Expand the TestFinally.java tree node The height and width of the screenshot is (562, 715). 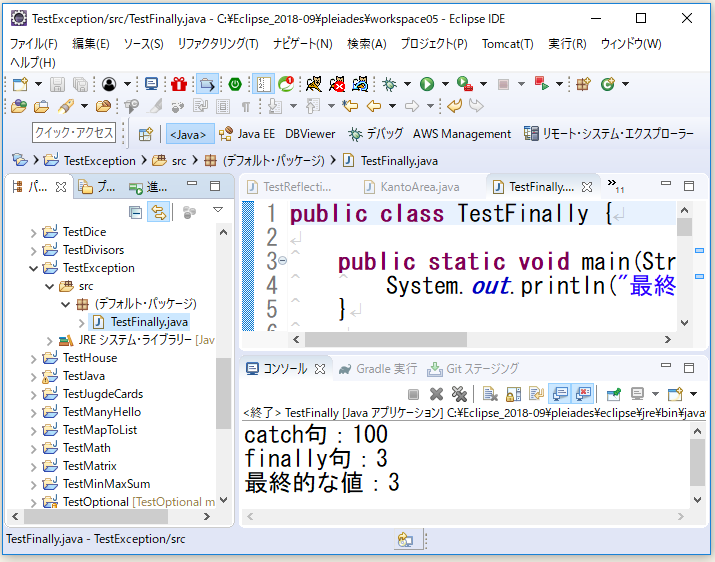(x=82, y=323)
